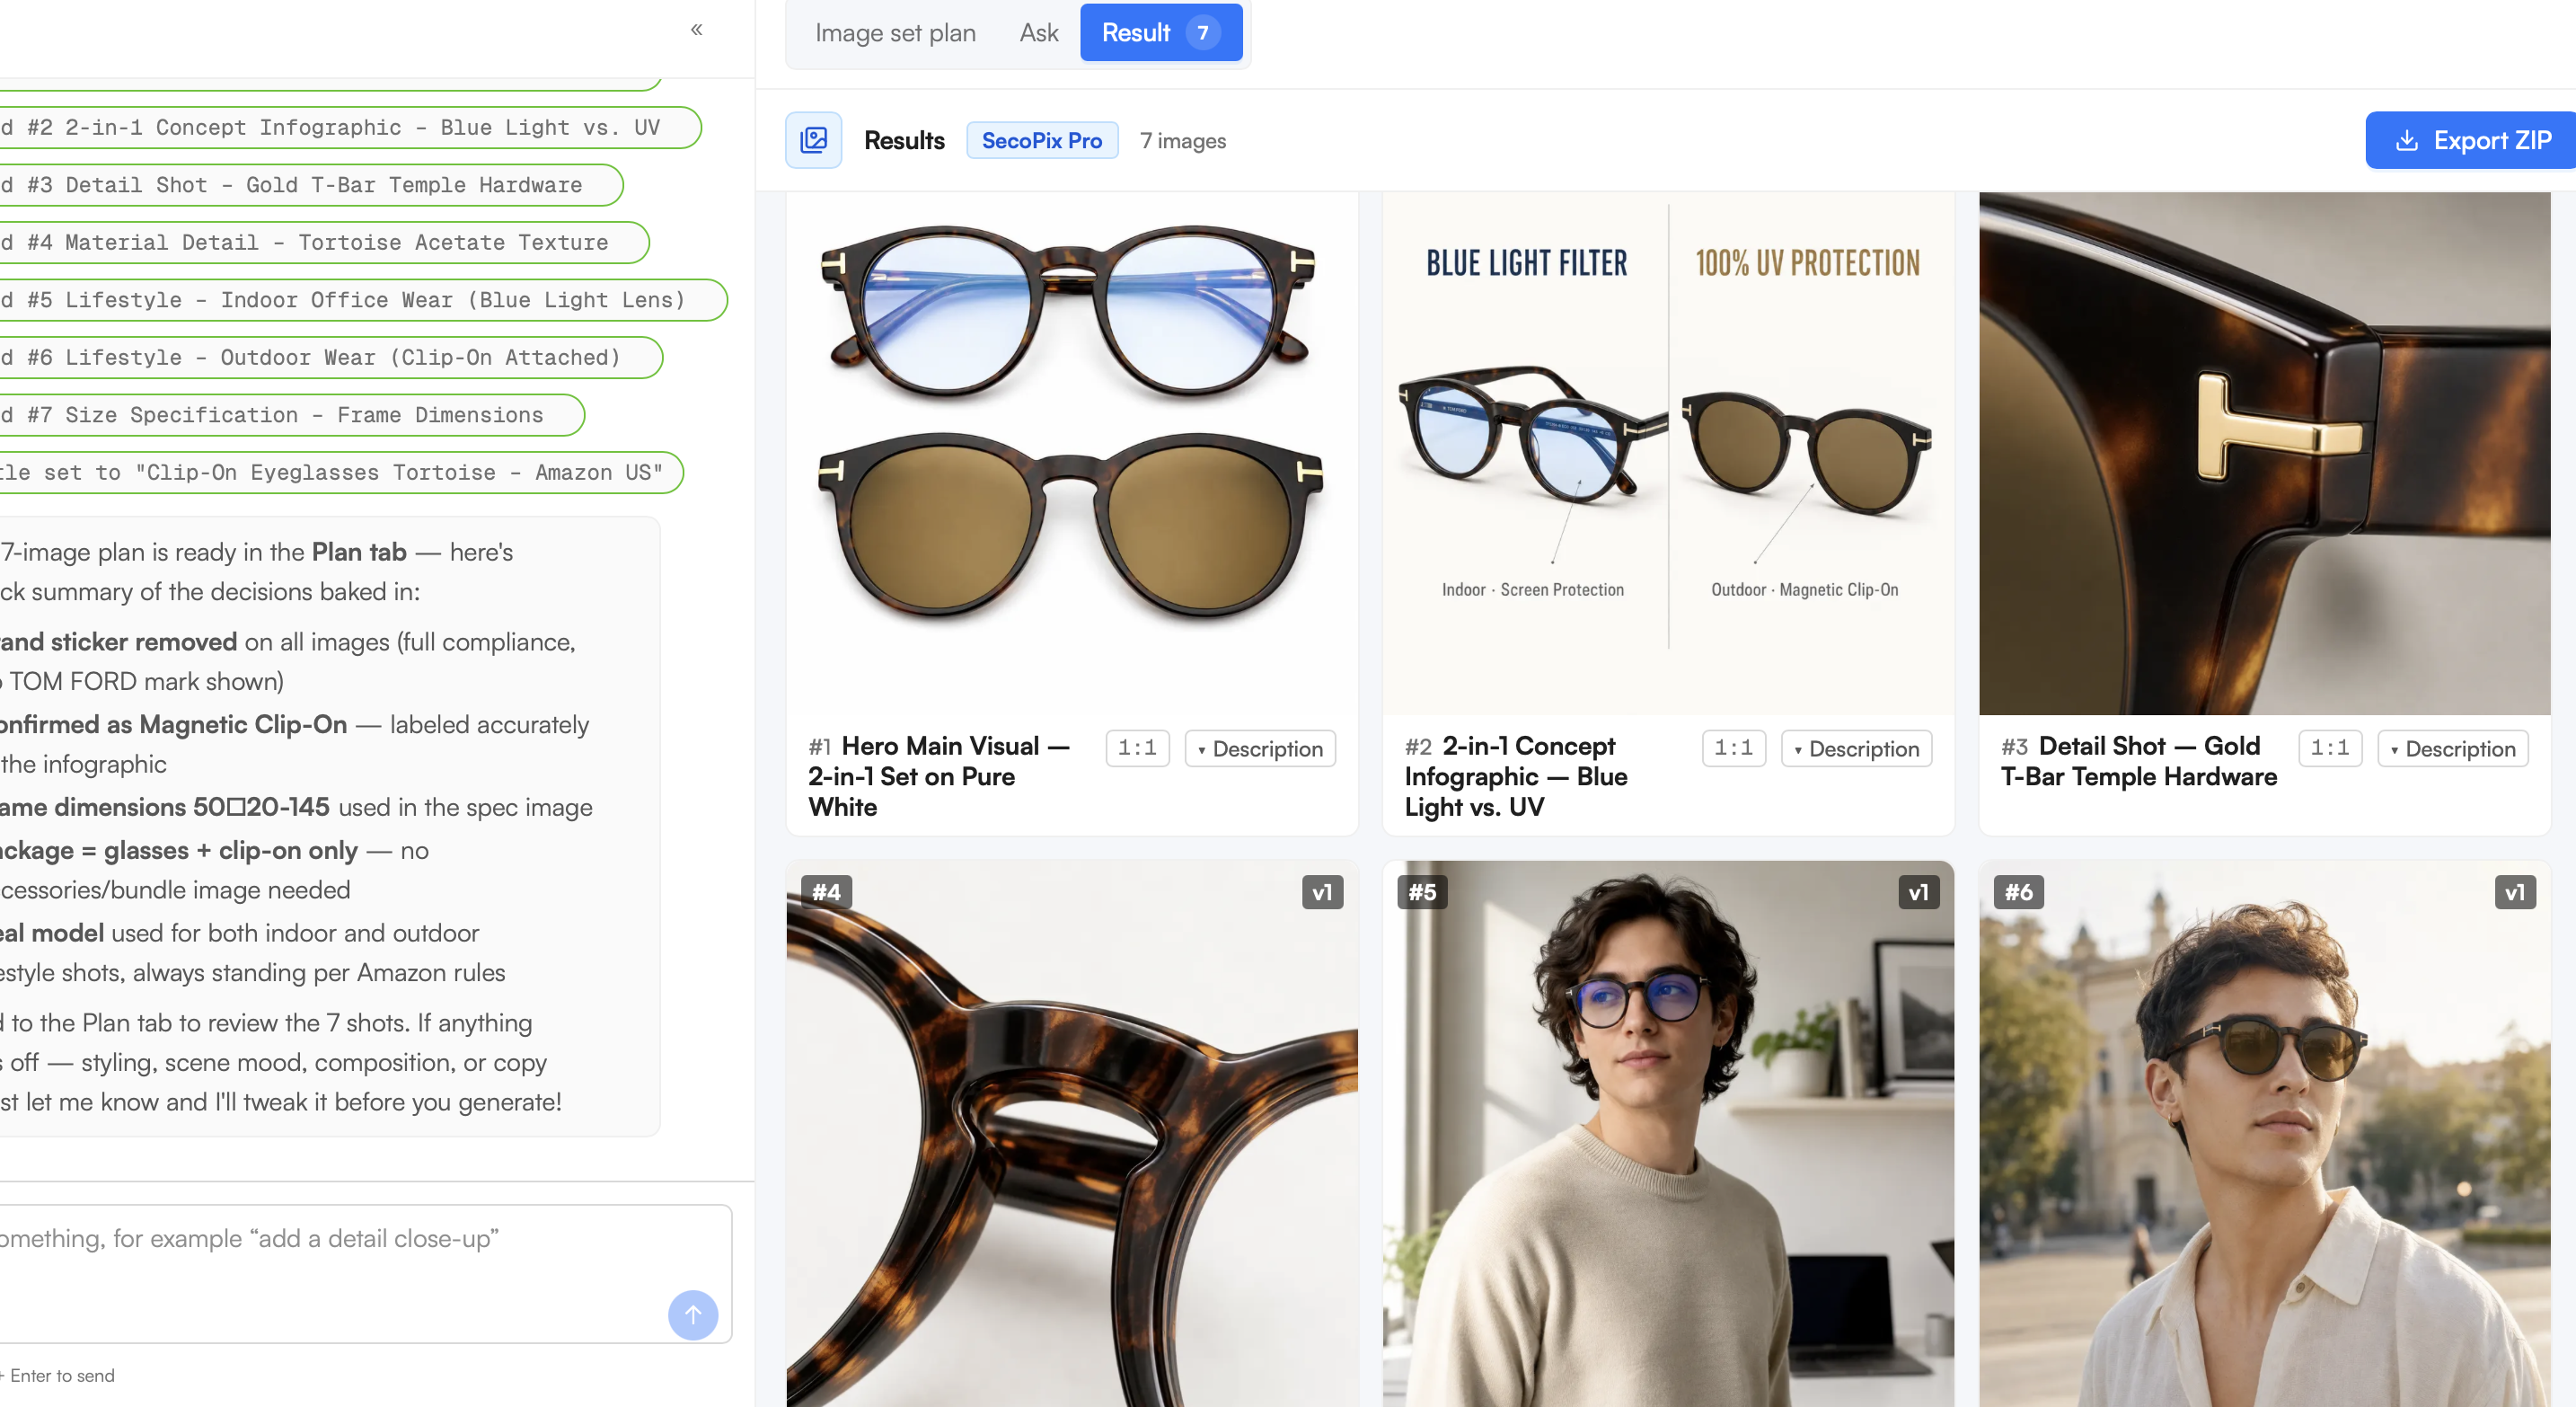The height and width of the screenshot is (1407, 2576).
Task: Open the Blue Light vs UV infographic image
Action: (1668, 453)
